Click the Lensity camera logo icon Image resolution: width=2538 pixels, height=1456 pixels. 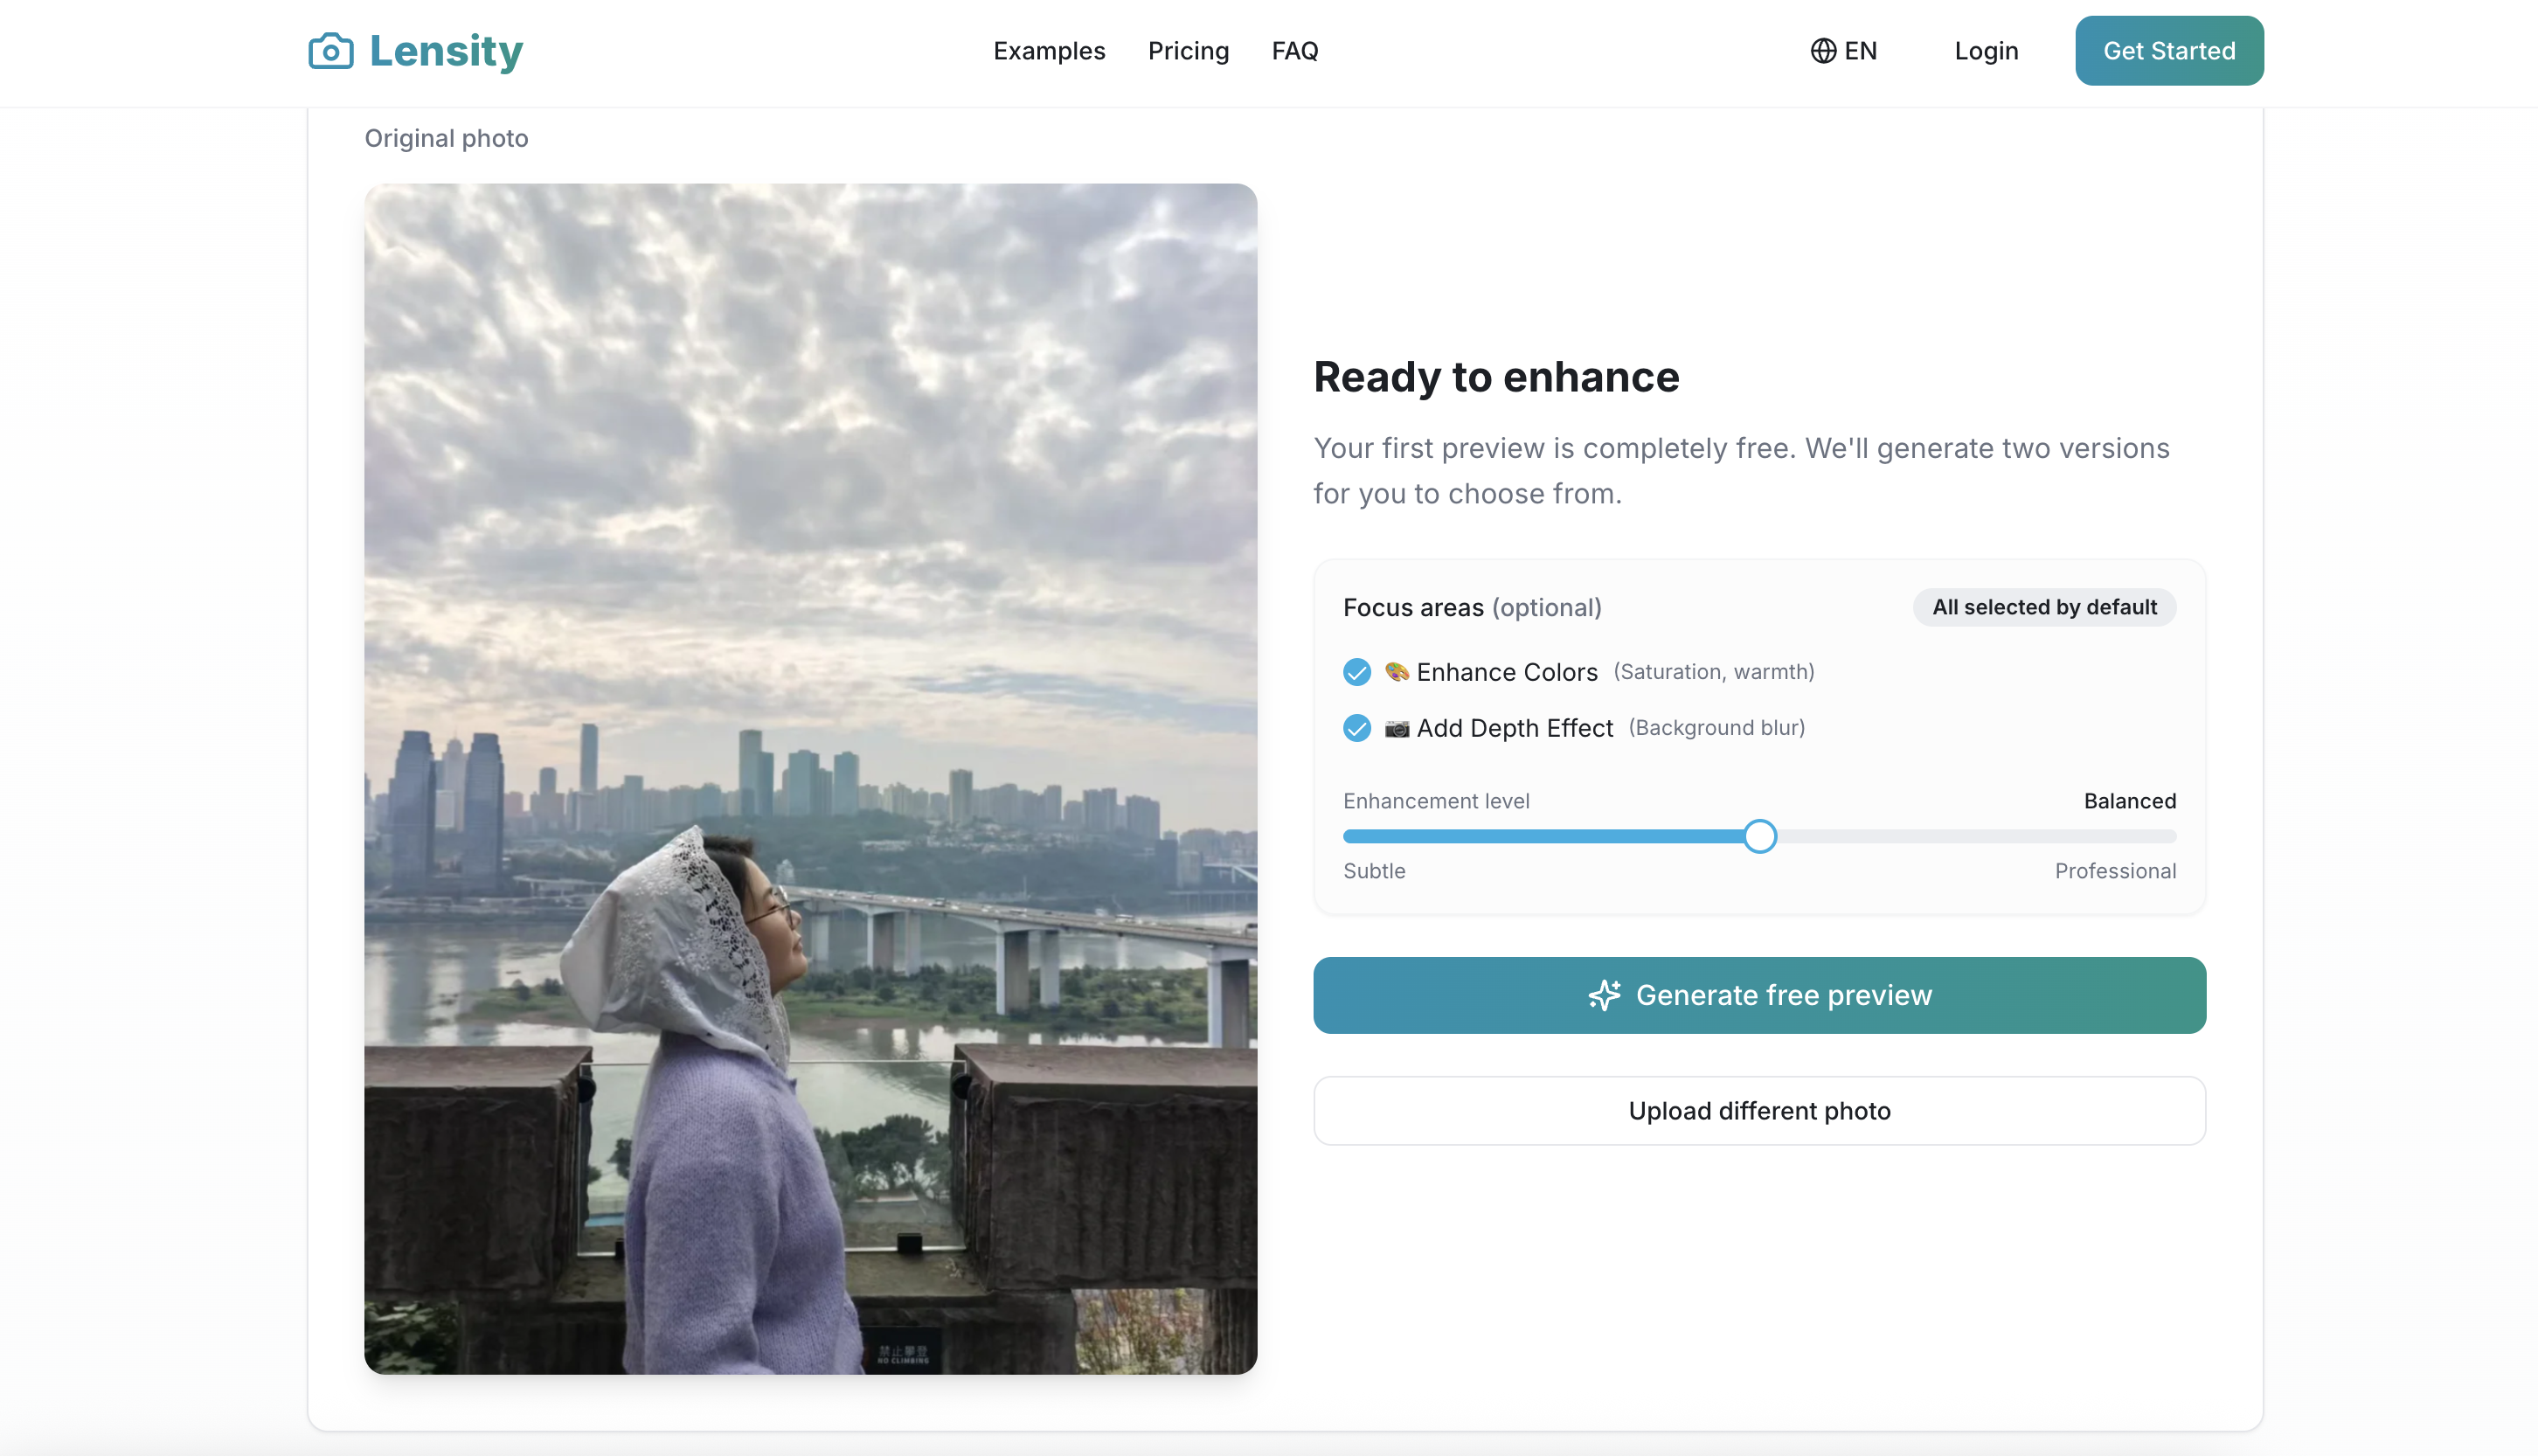[x=331, y=51]
